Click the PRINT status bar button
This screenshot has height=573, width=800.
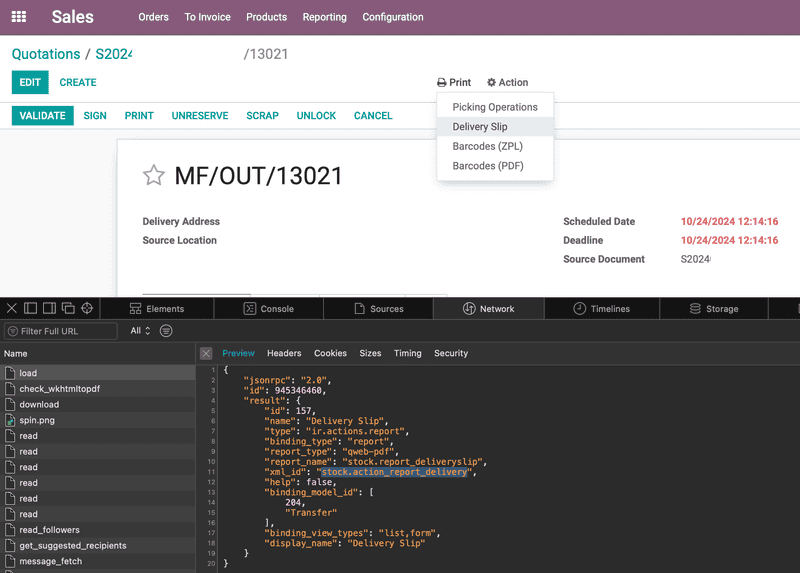(139, 116)
